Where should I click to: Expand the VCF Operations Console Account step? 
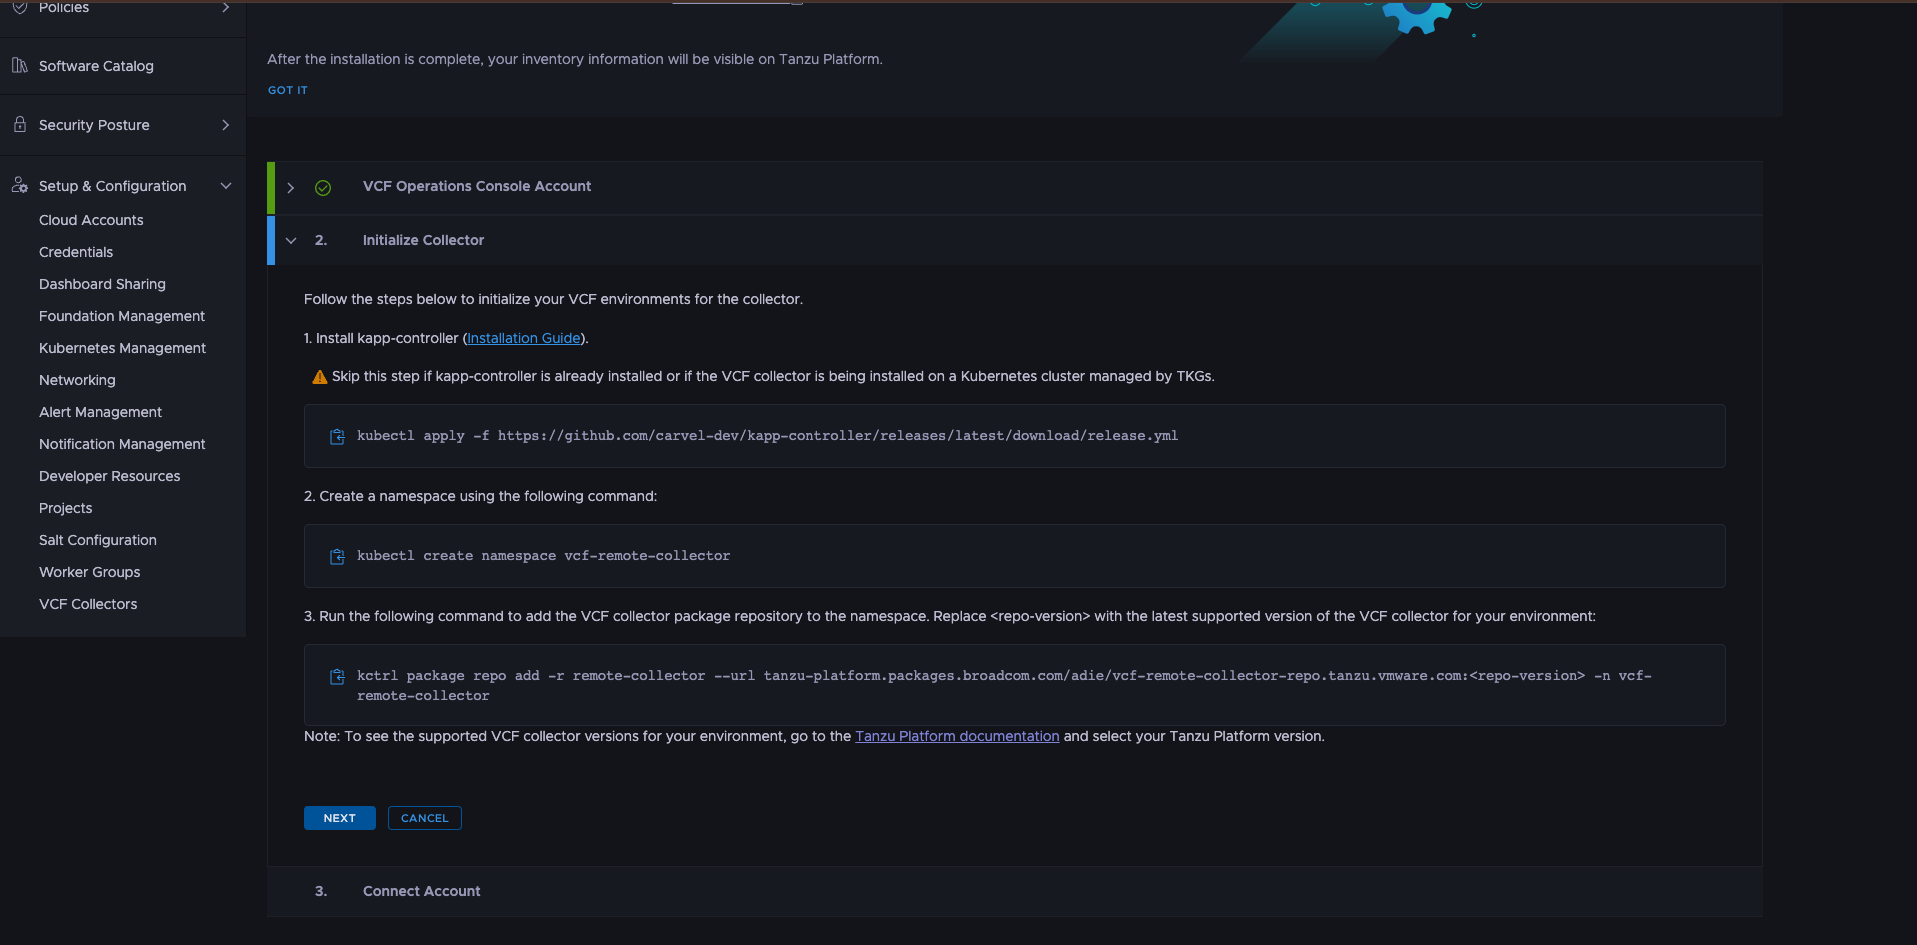291,187
